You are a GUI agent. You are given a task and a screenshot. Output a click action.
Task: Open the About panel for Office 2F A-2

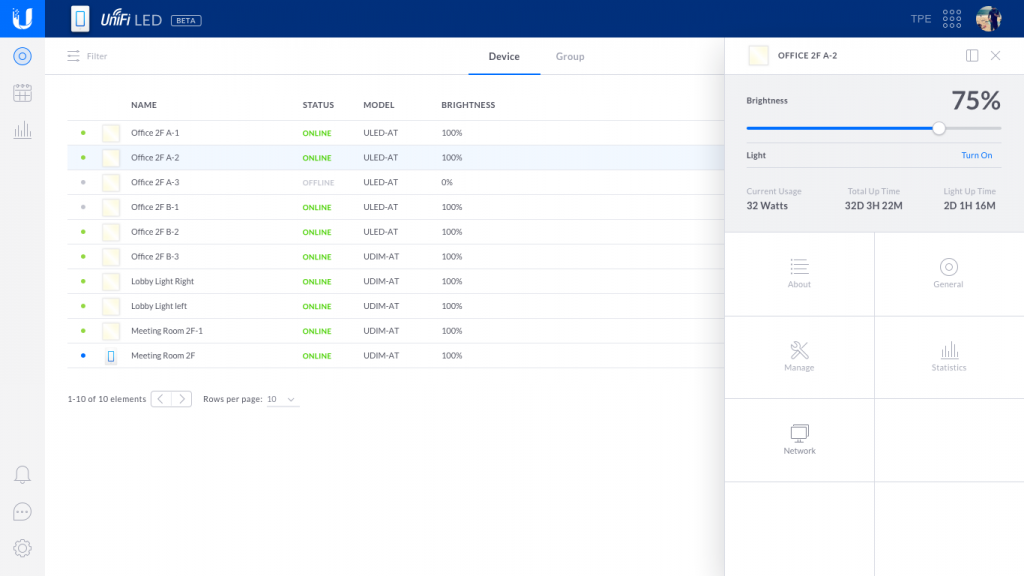coord(798,272)
